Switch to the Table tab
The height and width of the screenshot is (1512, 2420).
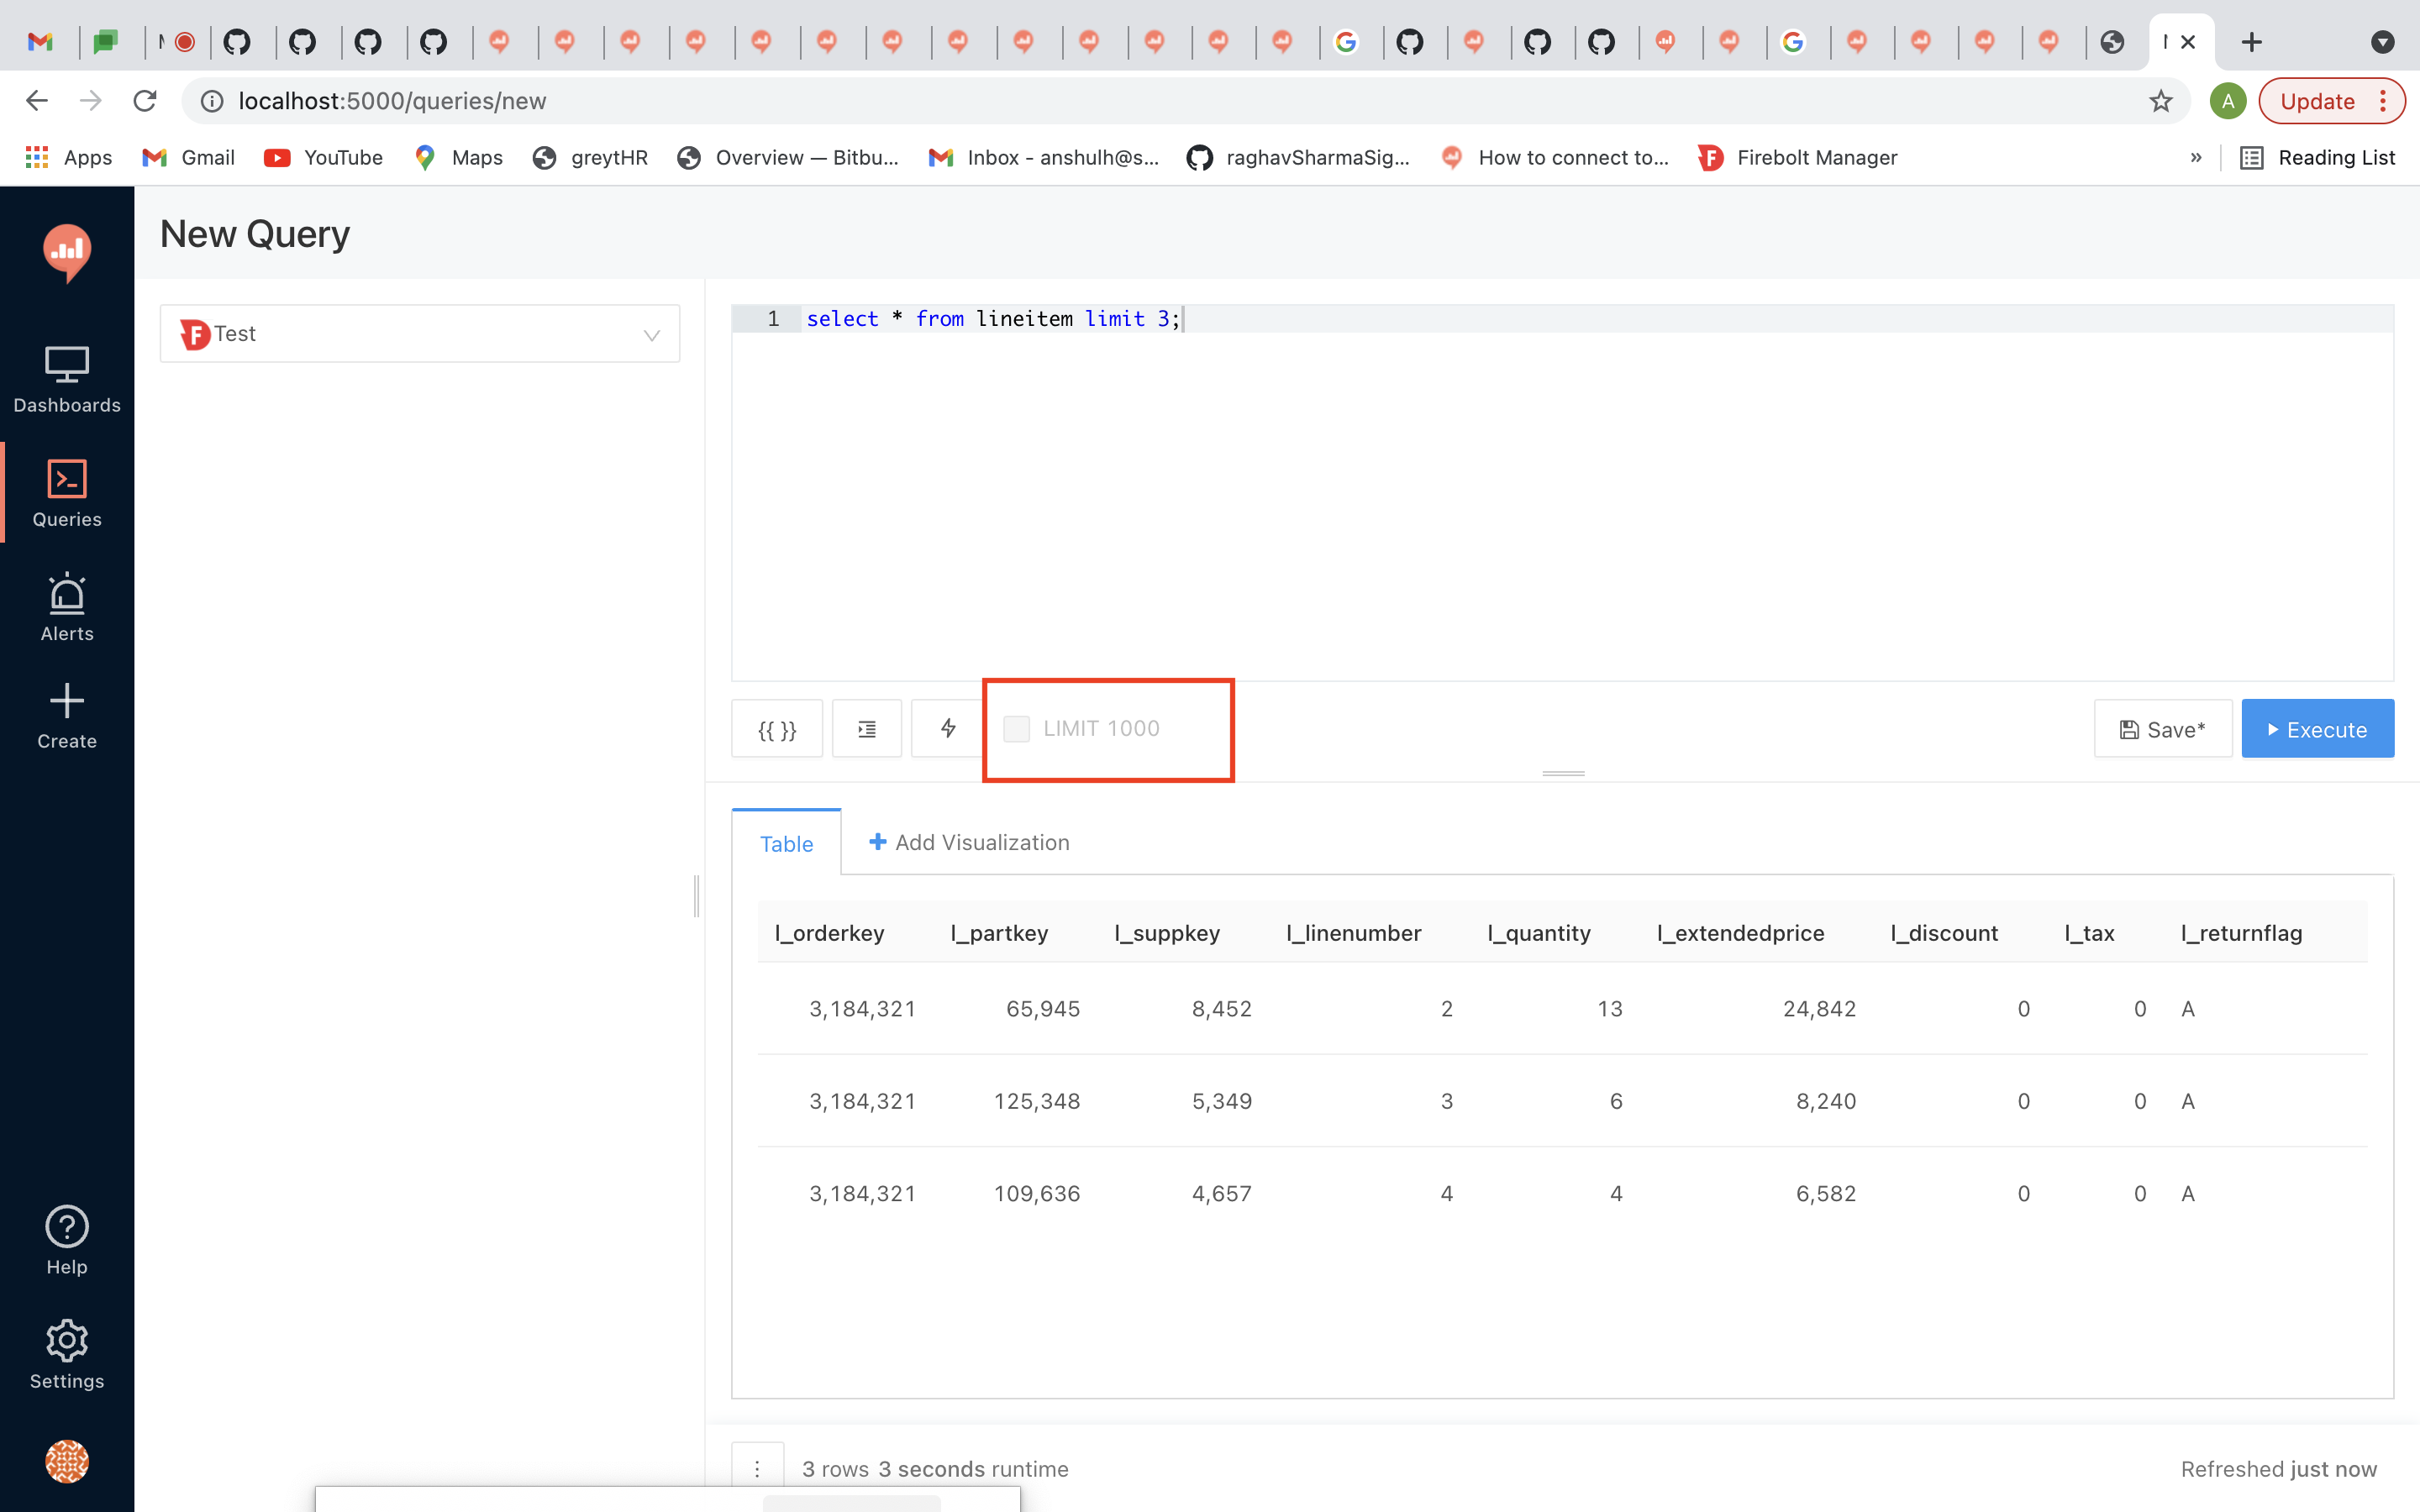pyautogui.click(x=787, y=843)
